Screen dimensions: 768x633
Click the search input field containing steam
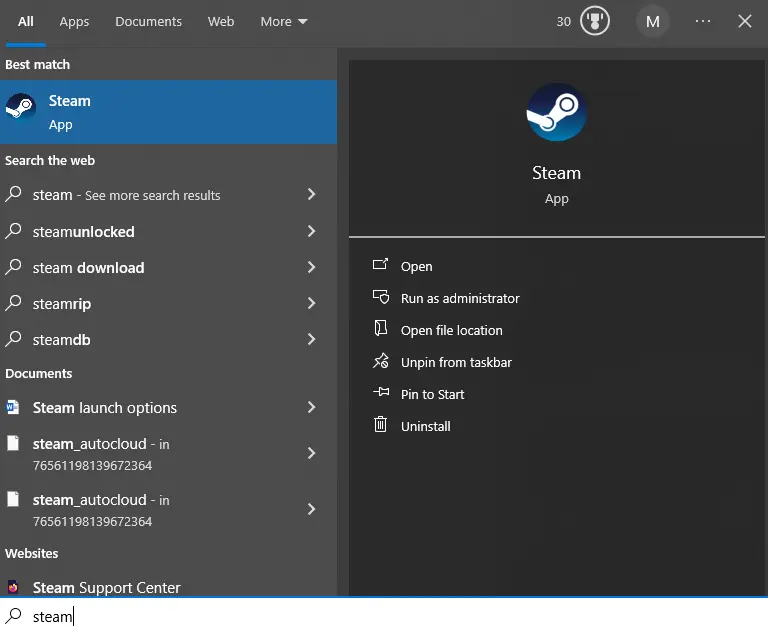pos(384,616)
